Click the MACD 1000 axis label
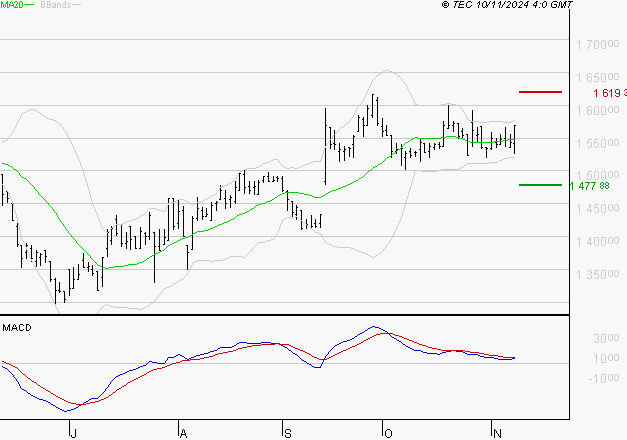The width and height of the screenshot is (627, 440). pyautogui.click(x=606, y=358)
